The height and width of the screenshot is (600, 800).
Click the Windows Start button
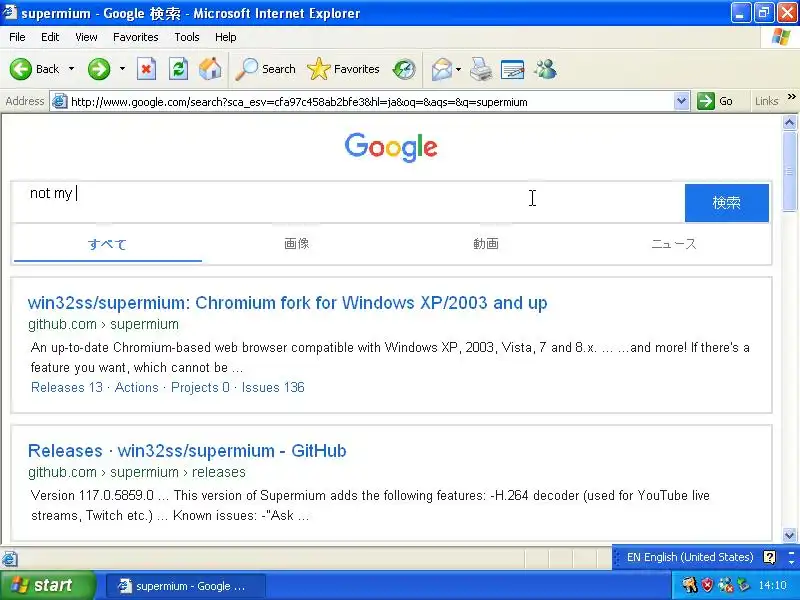tap(47, 585)
